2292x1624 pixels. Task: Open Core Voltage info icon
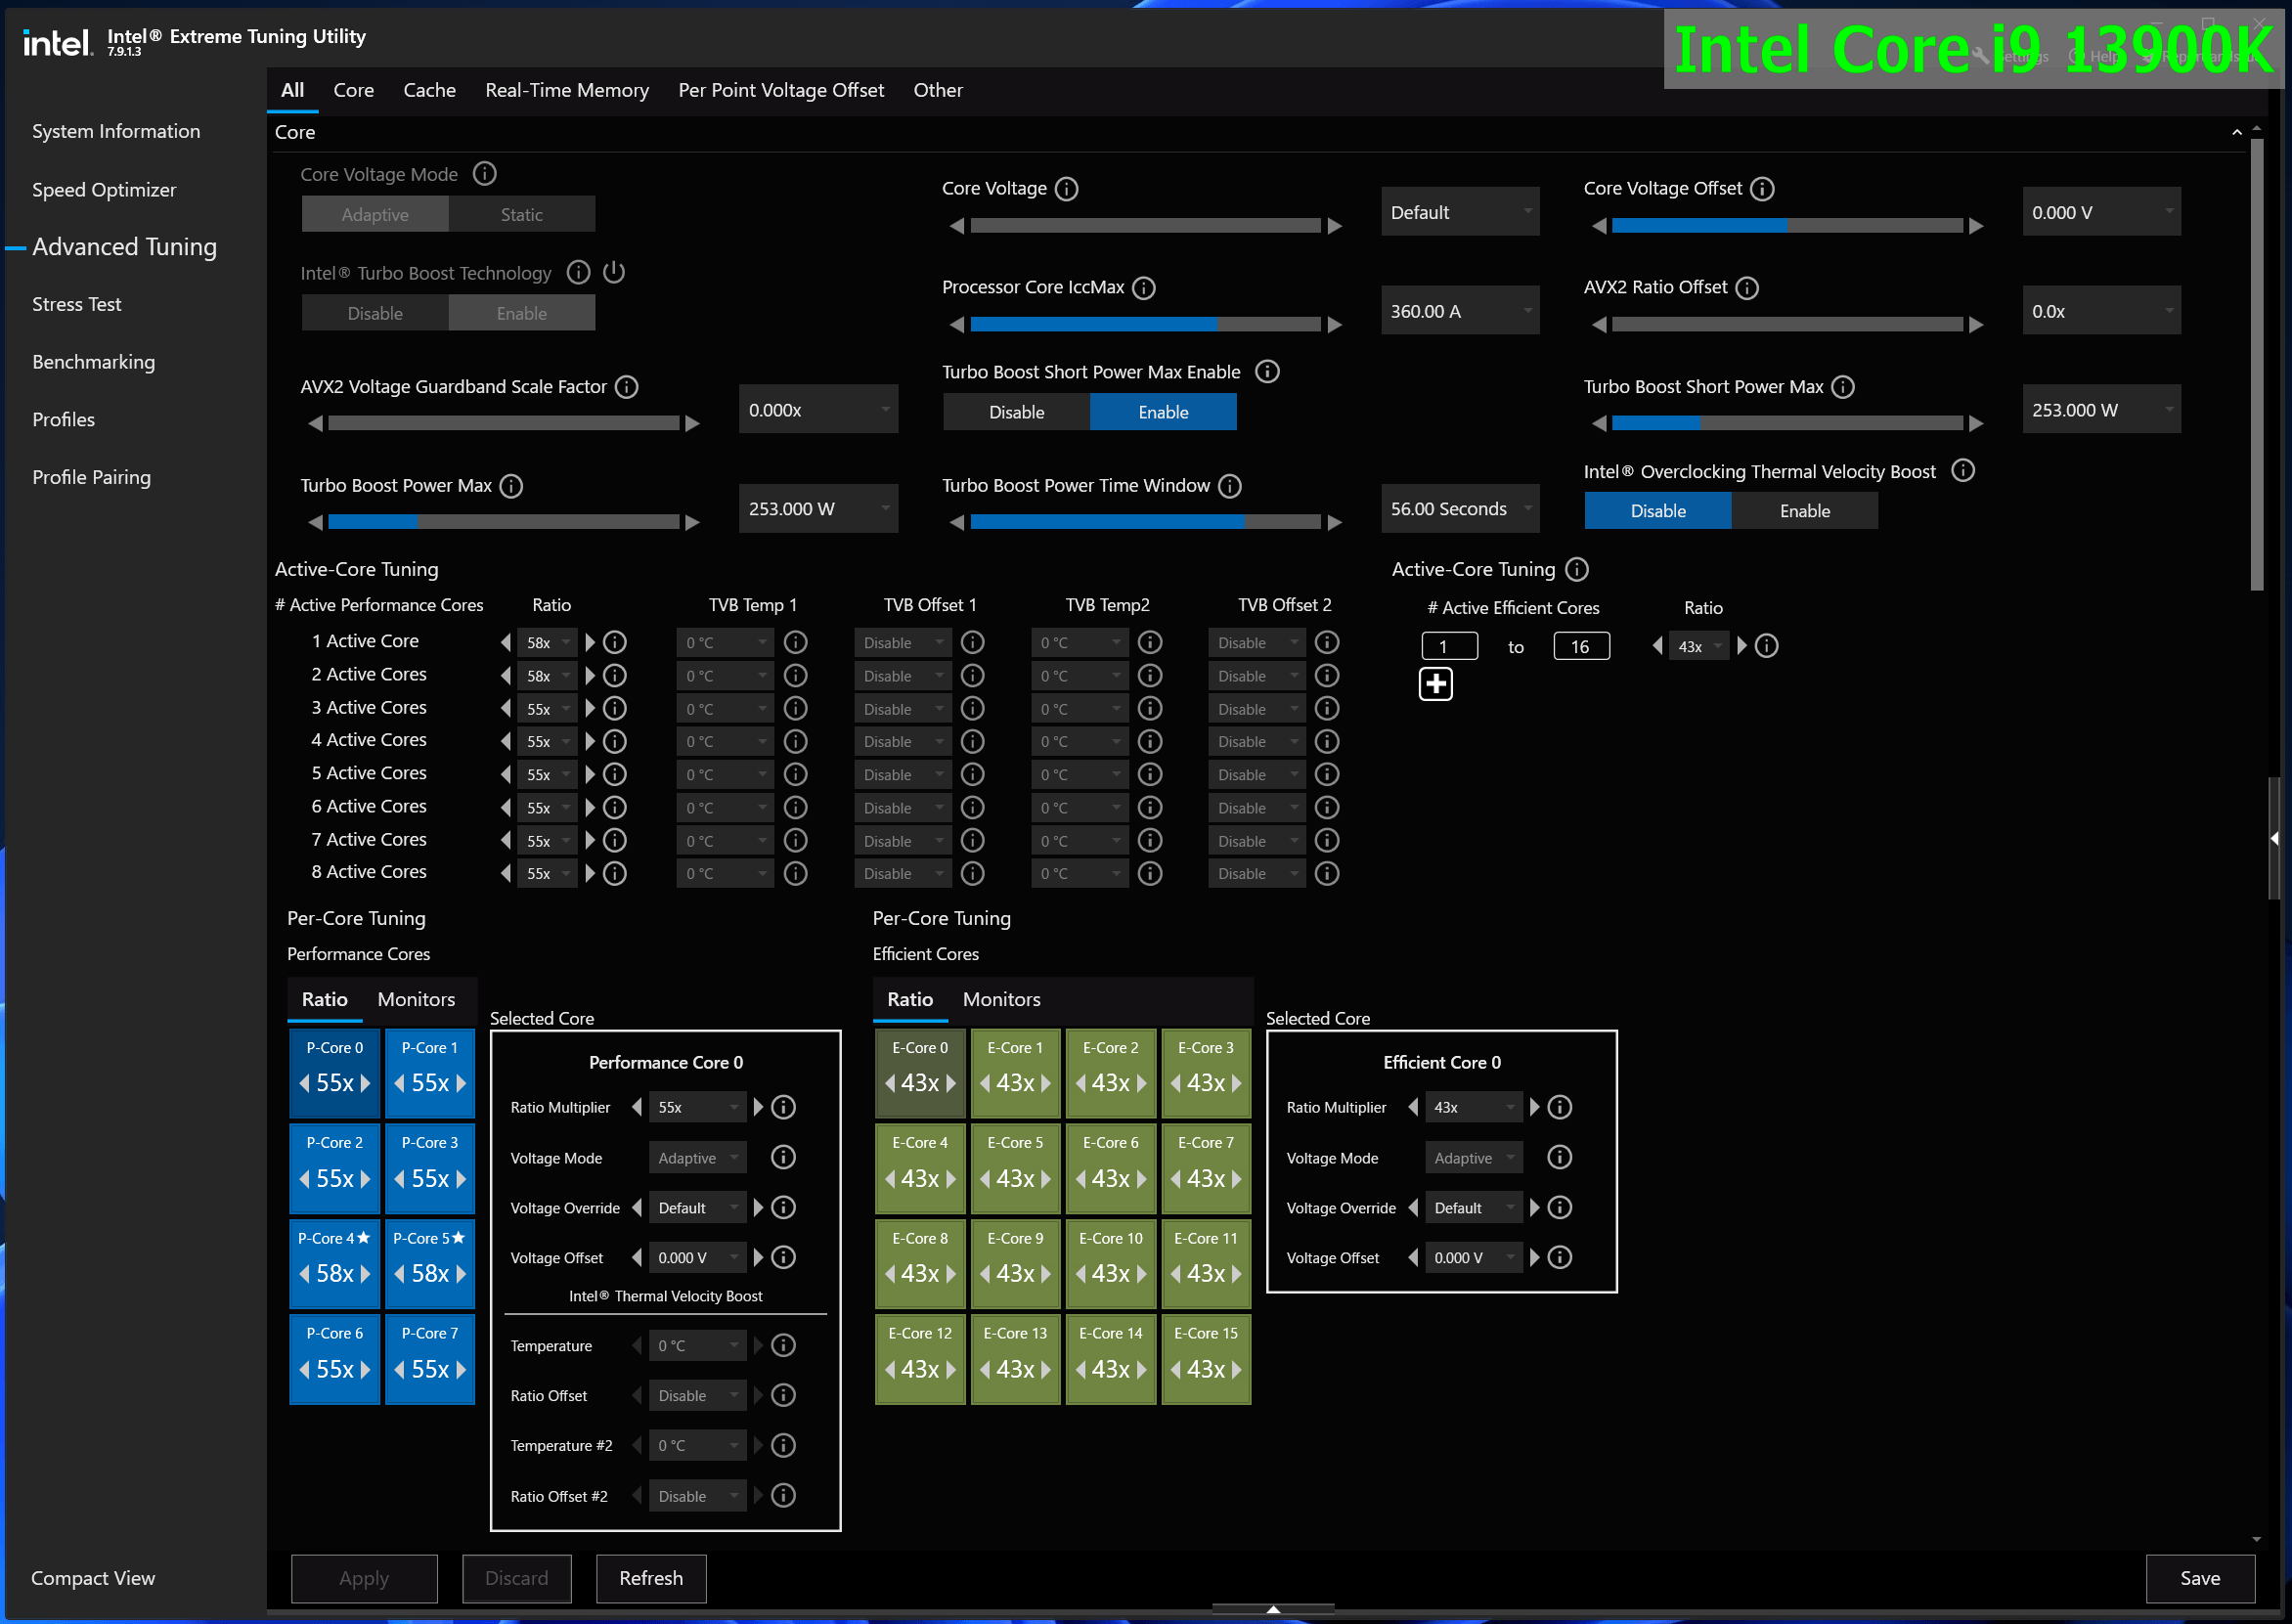point(1067,189)
